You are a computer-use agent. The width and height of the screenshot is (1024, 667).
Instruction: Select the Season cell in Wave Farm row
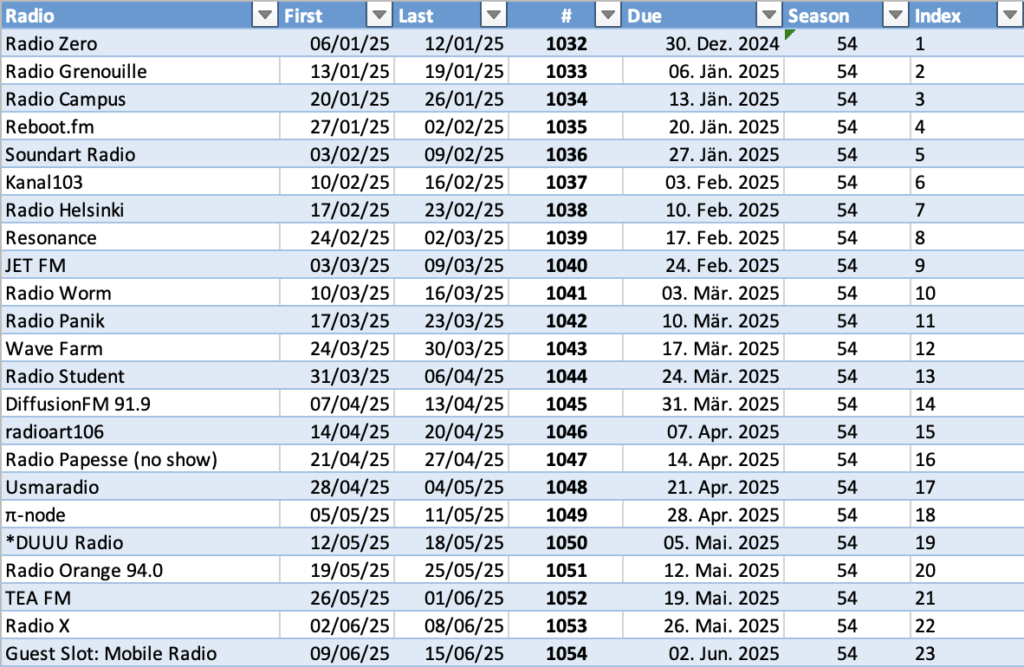click(847, 349)
